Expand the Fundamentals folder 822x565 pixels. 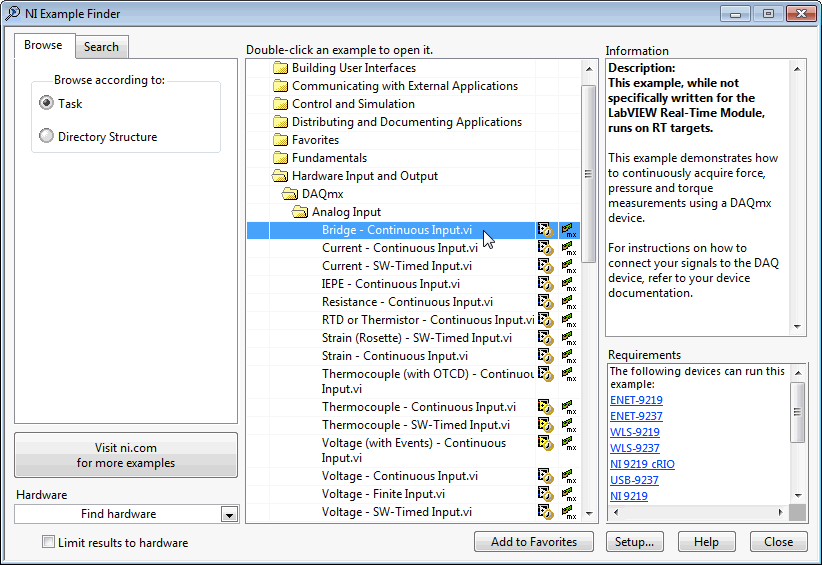tap(280, 158)
